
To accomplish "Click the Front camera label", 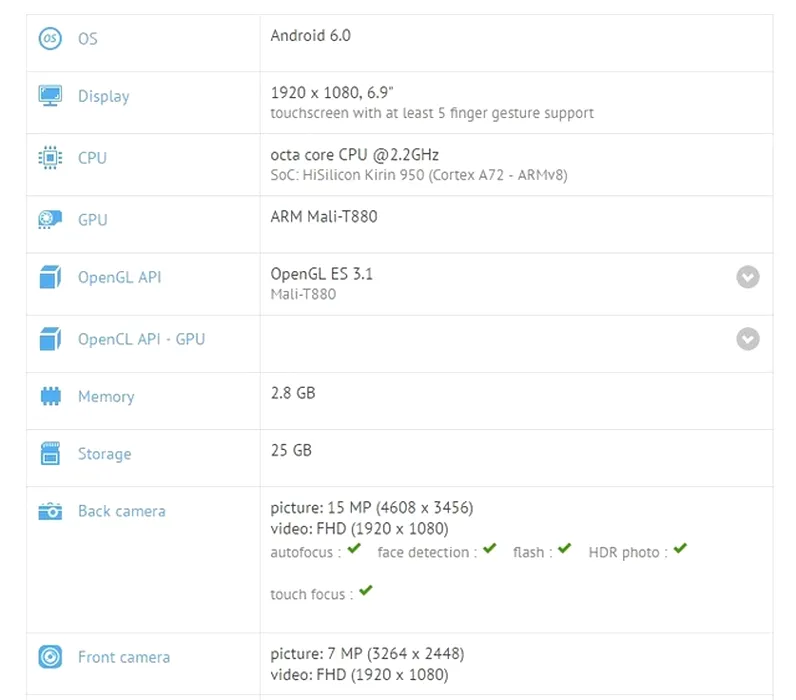I will [x=124, y=657].
